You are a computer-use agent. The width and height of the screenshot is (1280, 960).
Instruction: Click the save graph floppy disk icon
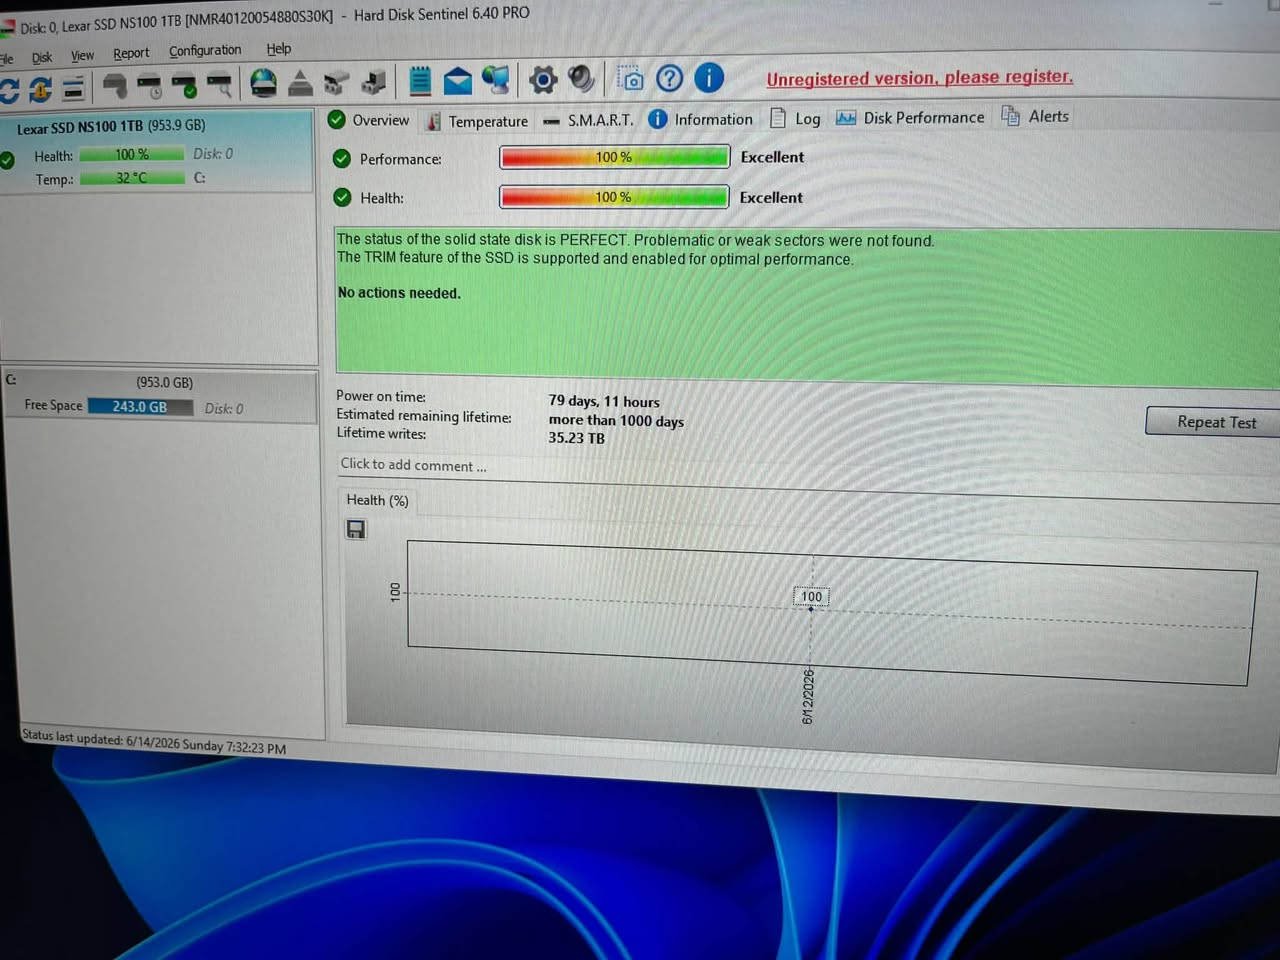tap(356, 529)
